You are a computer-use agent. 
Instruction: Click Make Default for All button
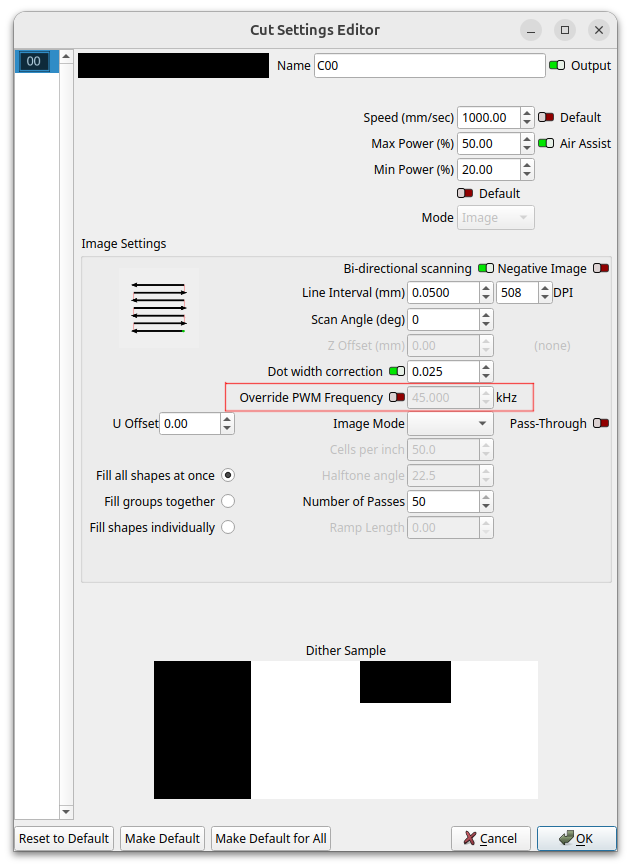(x=270, y=838)
